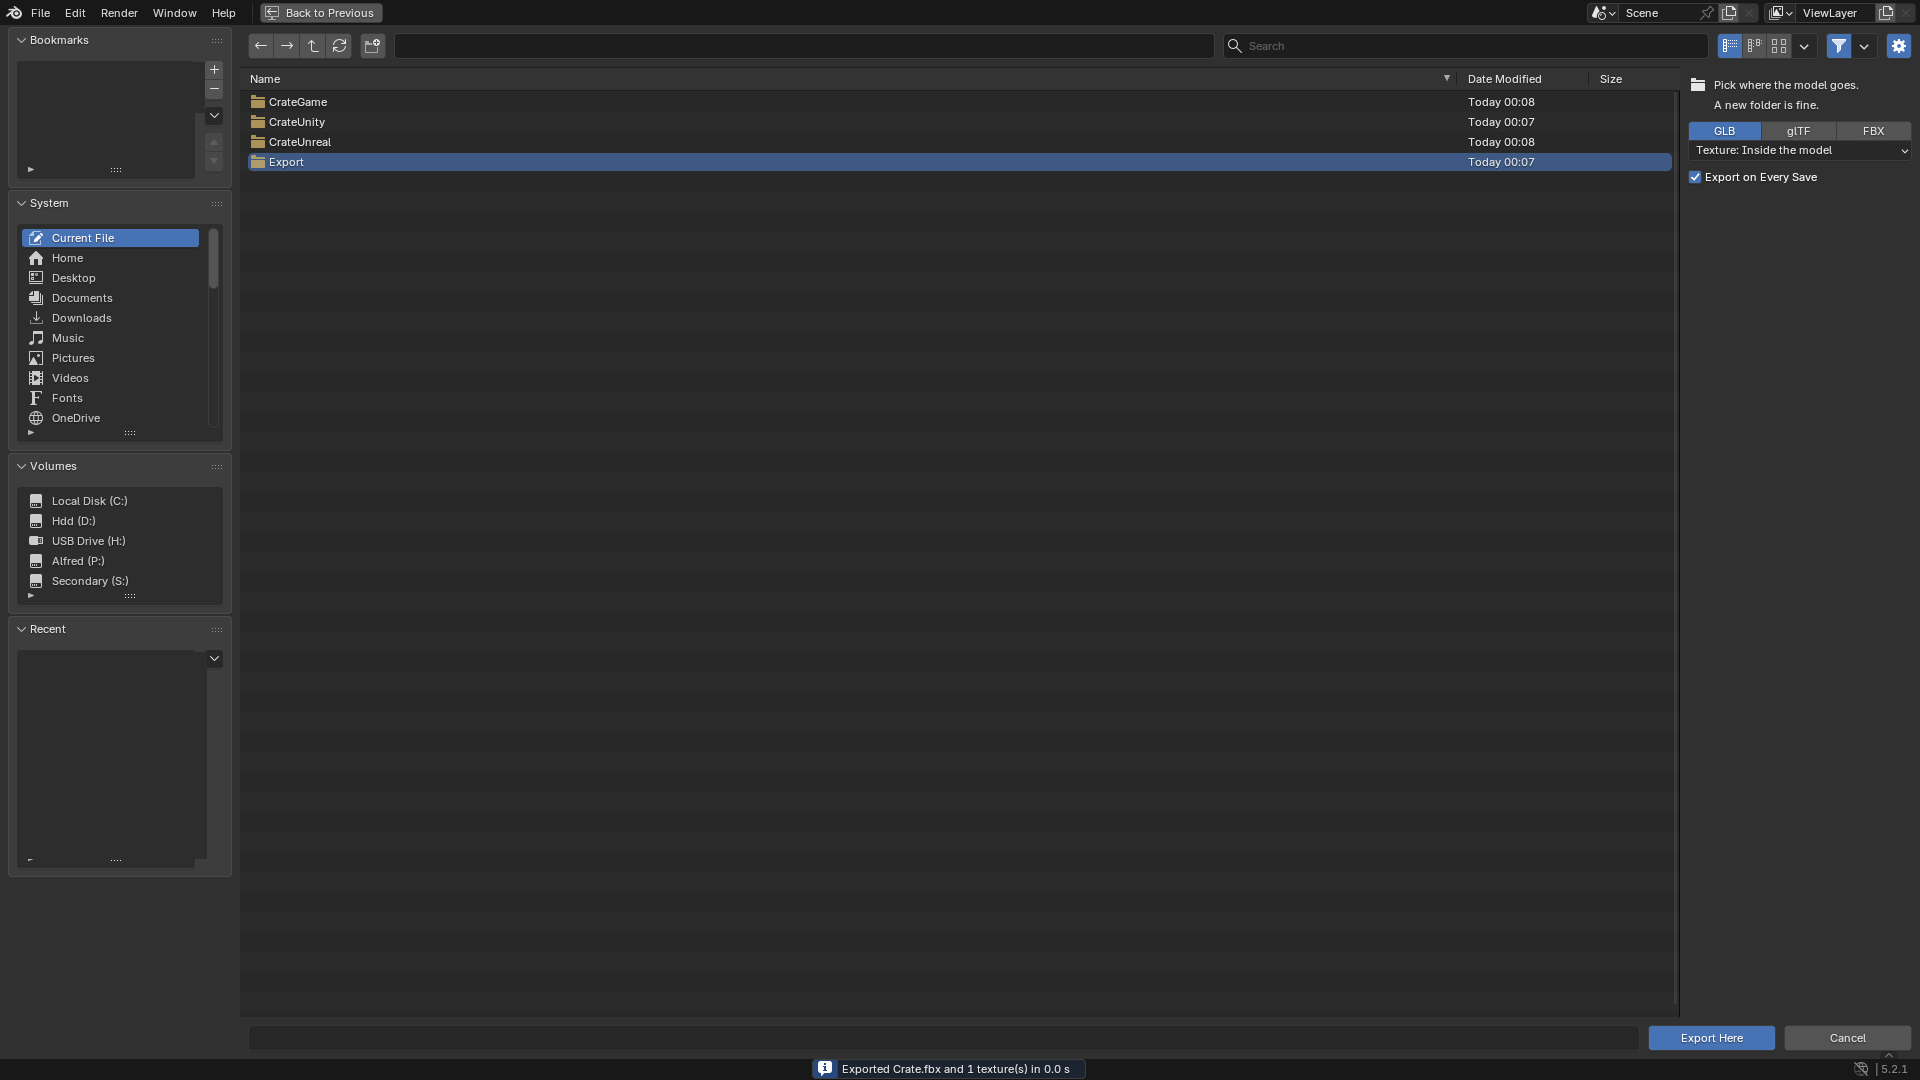Screen dimensions: 1920x1080
Task: Open view layer browser icon
Action: [x=1780, y=13]
